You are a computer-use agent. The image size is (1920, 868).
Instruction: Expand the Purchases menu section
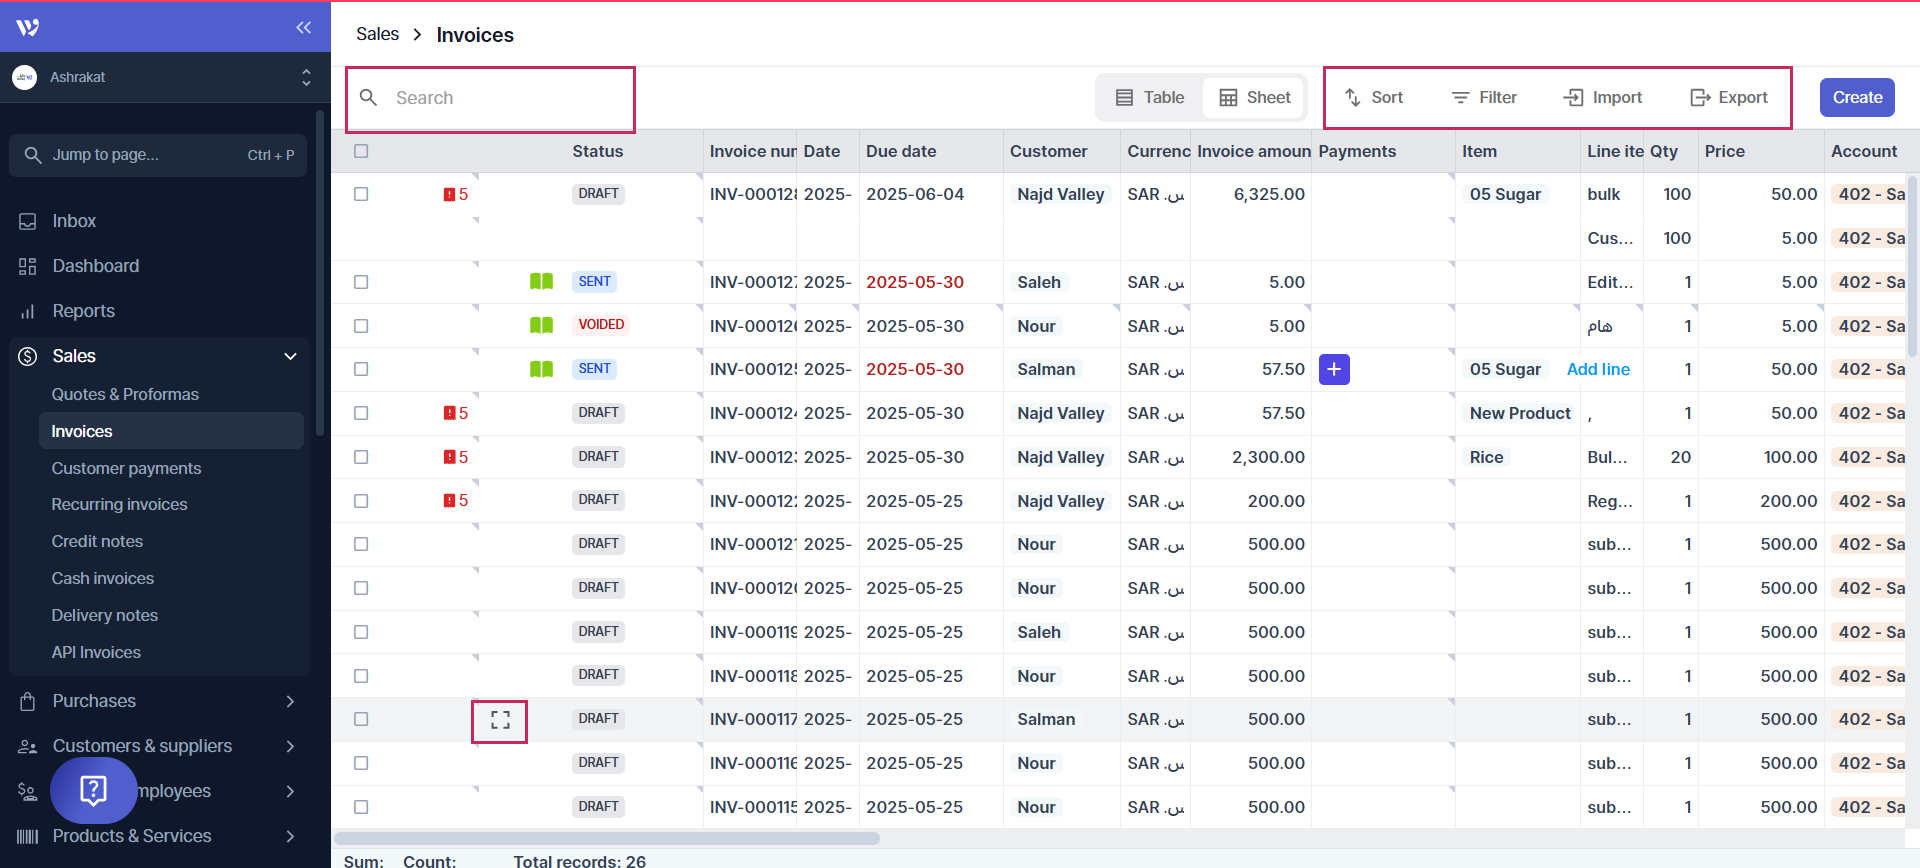290,701
